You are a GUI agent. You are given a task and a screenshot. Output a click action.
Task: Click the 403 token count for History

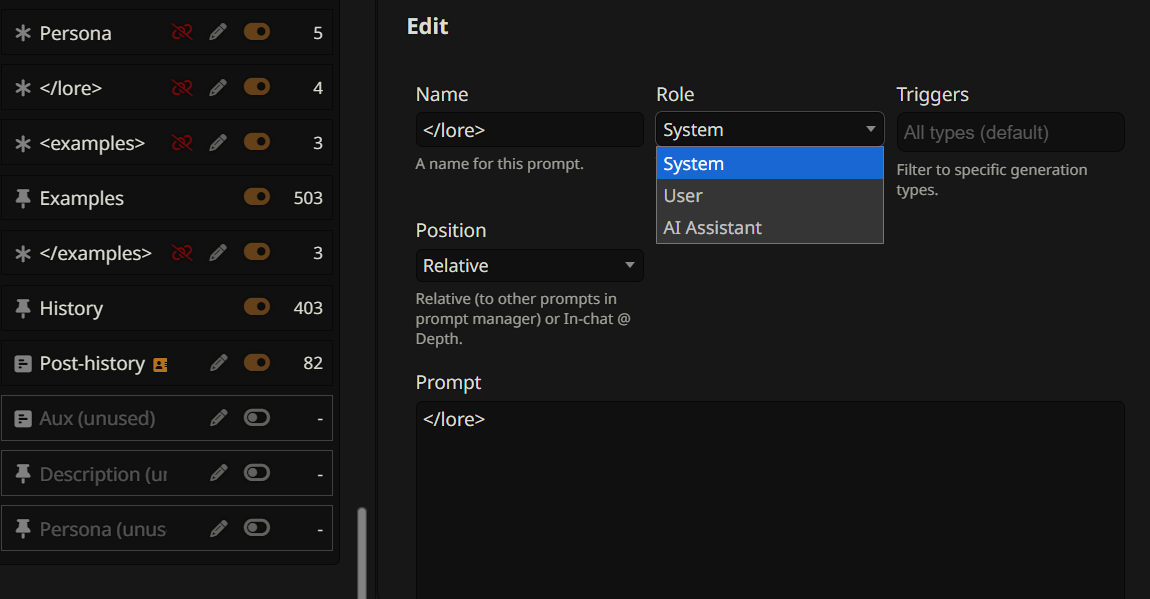(308, 308)
